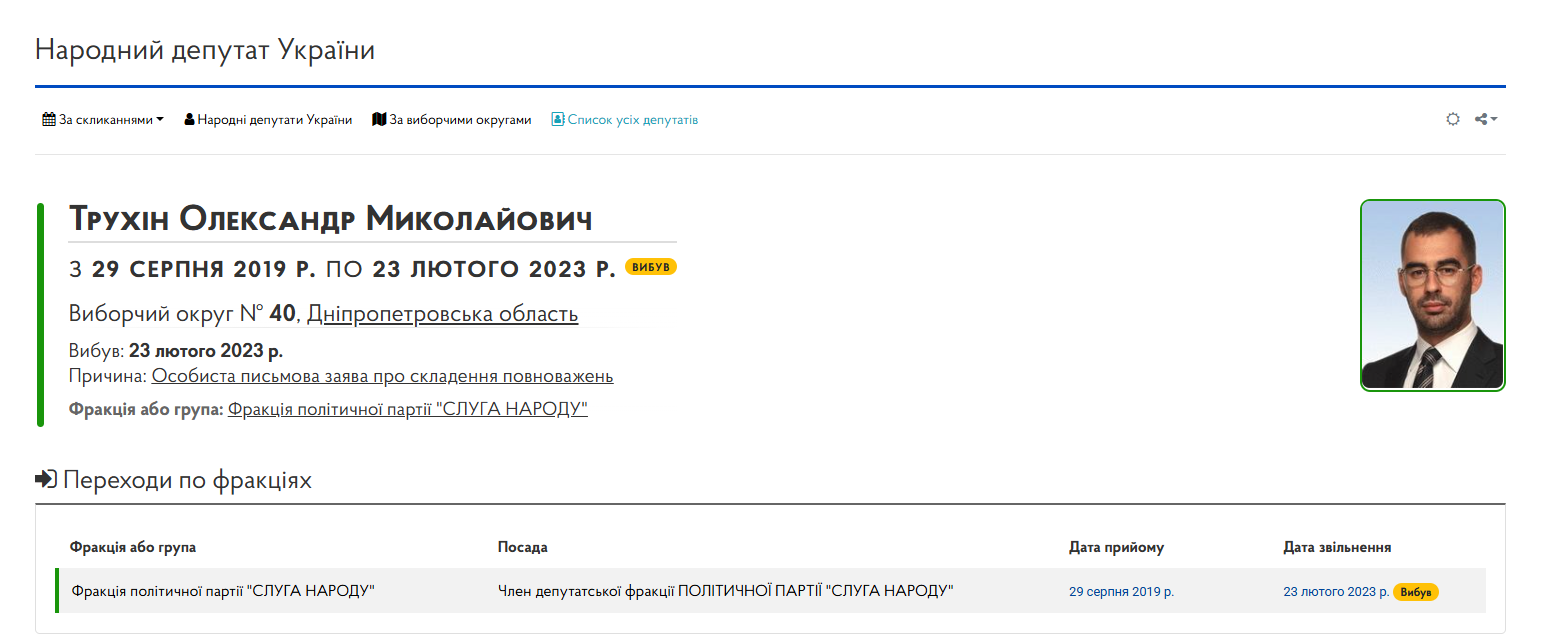
Task: Click the 23 лютого 2023 р. table cell
Action: (1336, 592)
